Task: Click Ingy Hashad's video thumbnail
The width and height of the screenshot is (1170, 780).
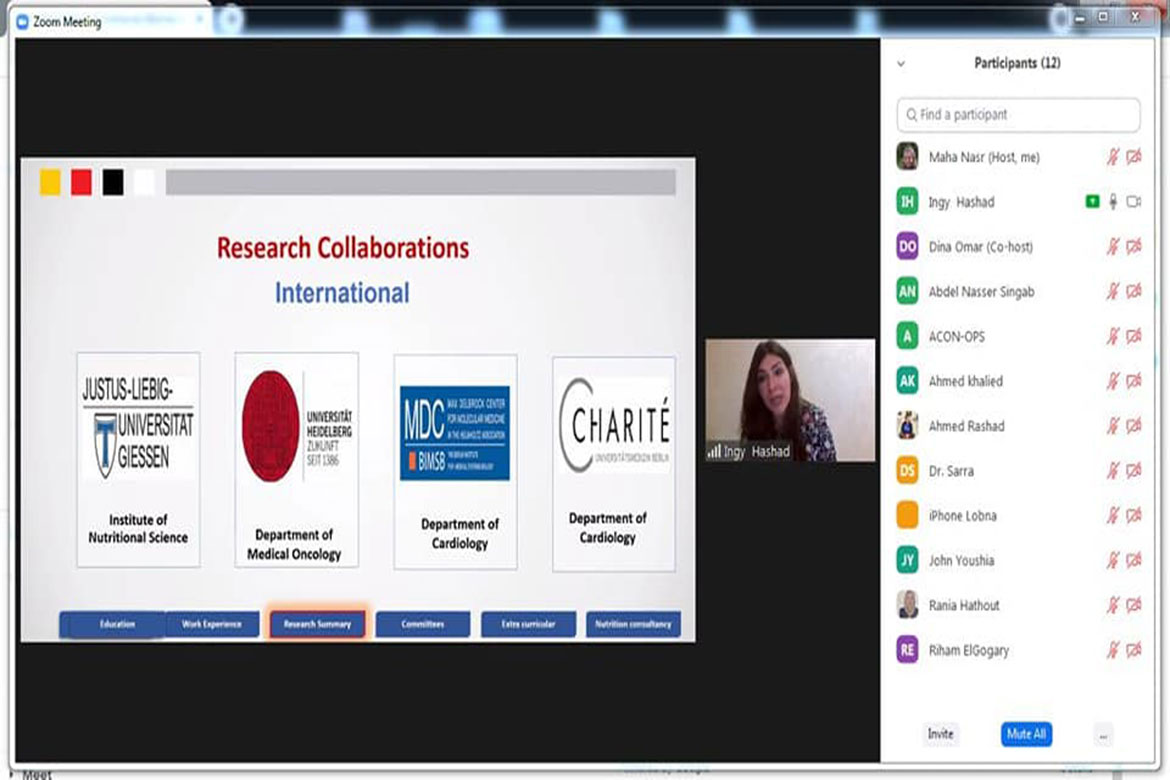Action: [790, 400]
